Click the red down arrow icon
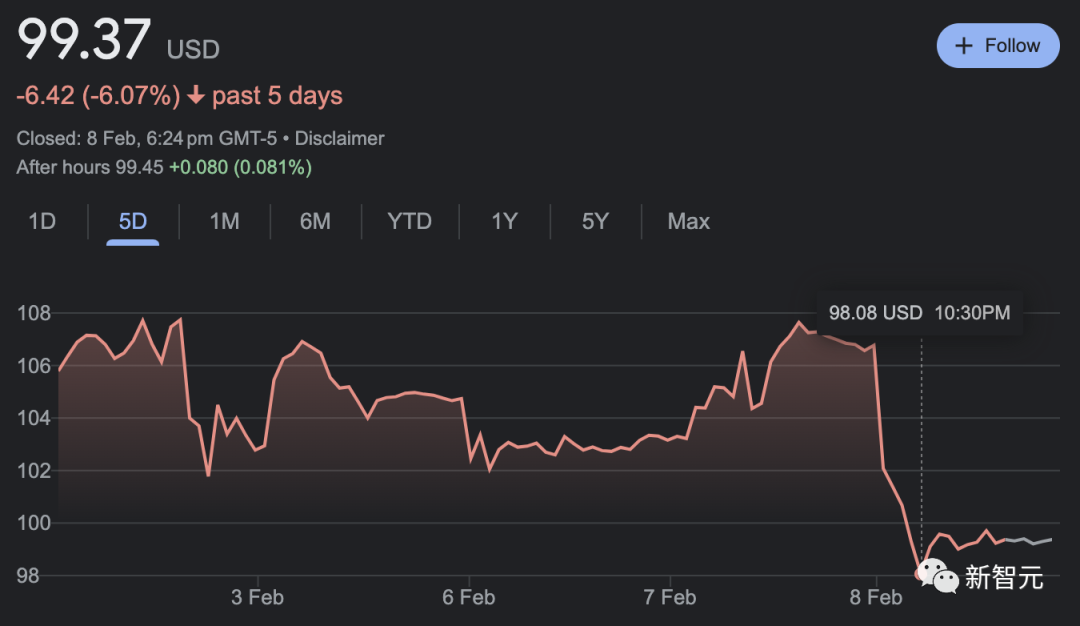Image resolution: width=1080 pixels, height=626 pixels. pos(196,96)
